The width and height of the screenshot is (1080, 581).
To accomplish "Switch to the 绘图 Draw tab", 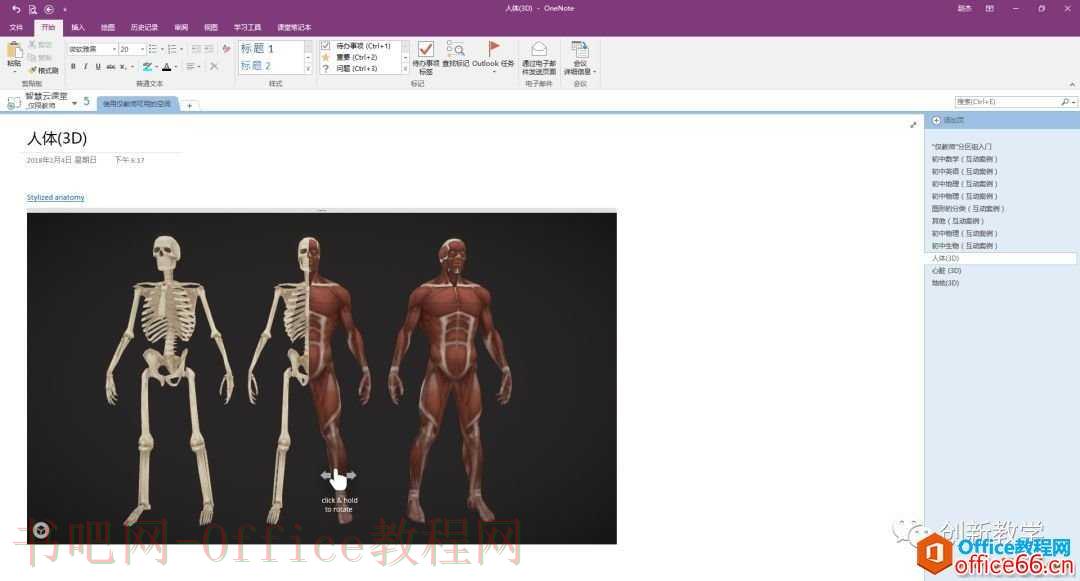I will pyautogui.click(x=108, y=28).
